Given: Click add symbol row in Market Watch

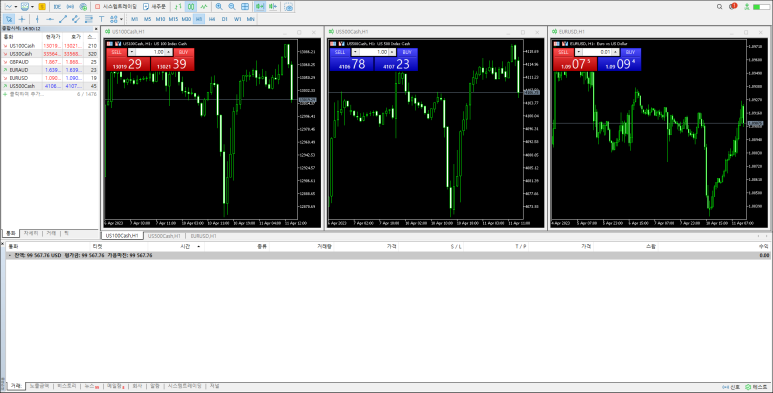Looking at the screenshot, I should point(49,94).
